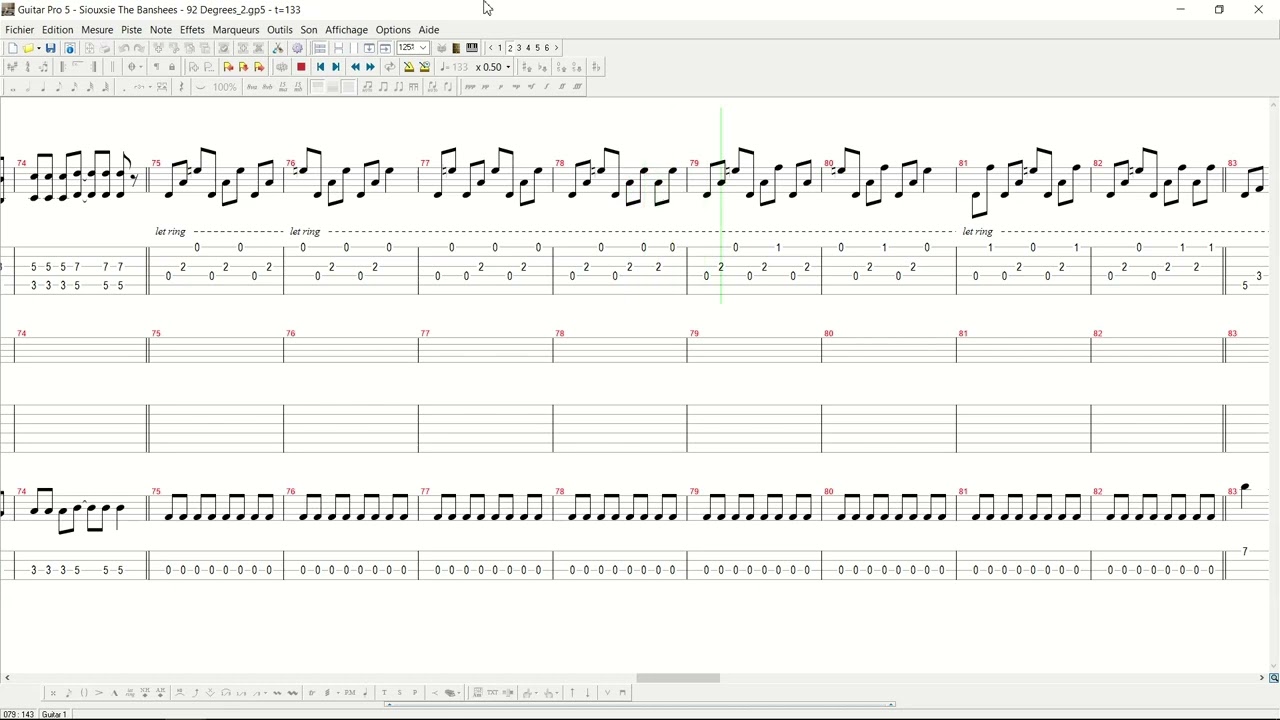1280x720 pixels.
Task: Open dropdown arrow next to folder icon
Action: (x=38, y=48)
